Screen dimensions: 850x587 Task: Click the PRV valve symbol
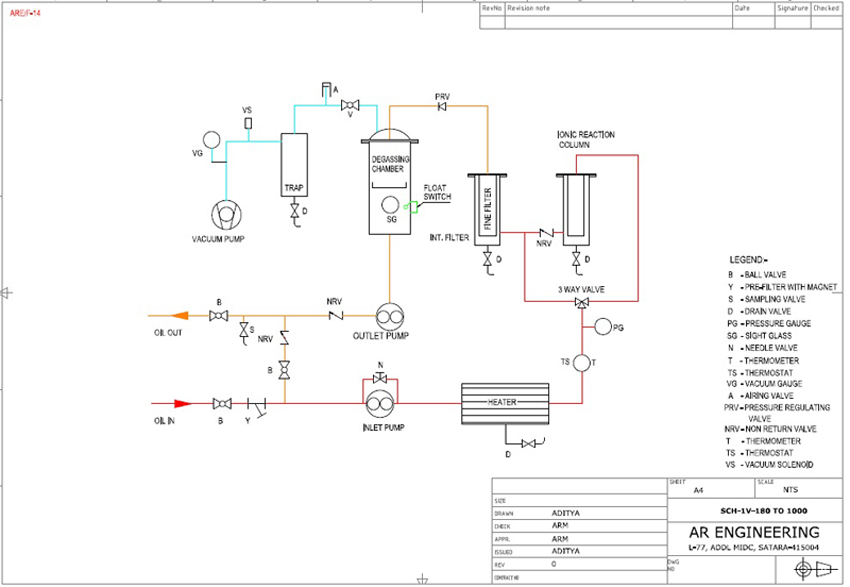tap(441, 107)
